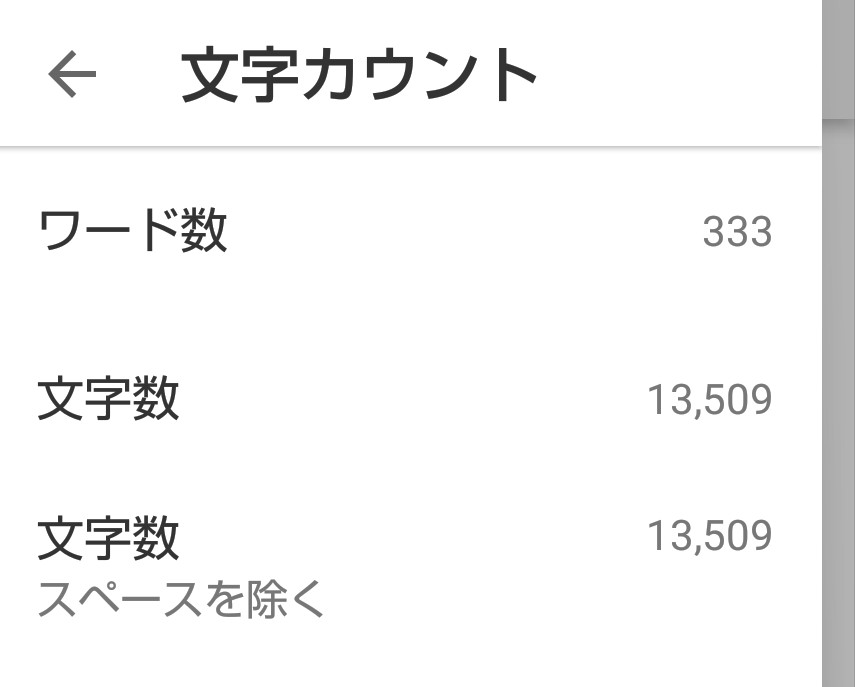Viewport: 855px width, 687px height.
Task: Click the empty header area right of 文字カウント
Action: click(680, 76)
